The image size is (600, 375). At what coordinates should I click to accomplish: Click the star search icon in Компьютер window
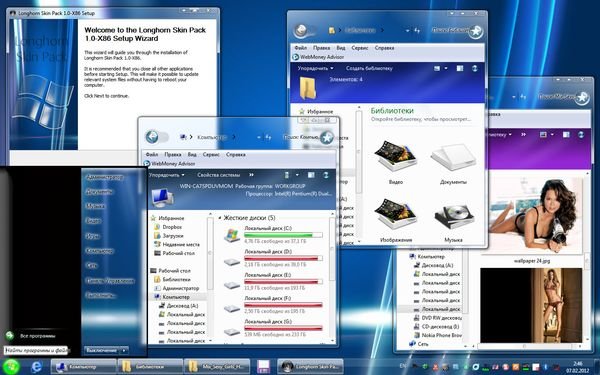click(327, 137)
